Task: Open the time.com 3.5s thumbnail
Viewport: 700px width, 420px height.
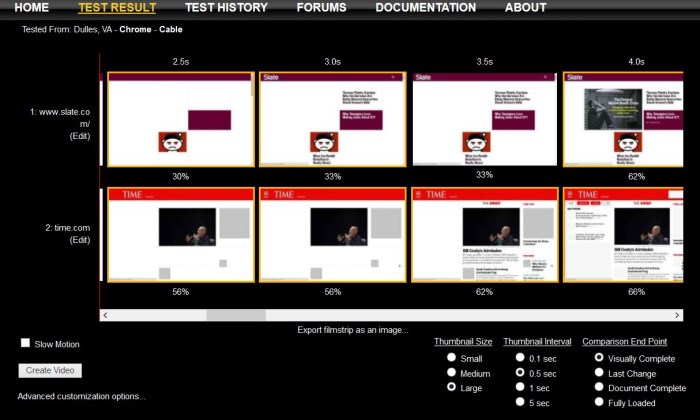Action: click(485, 235)
